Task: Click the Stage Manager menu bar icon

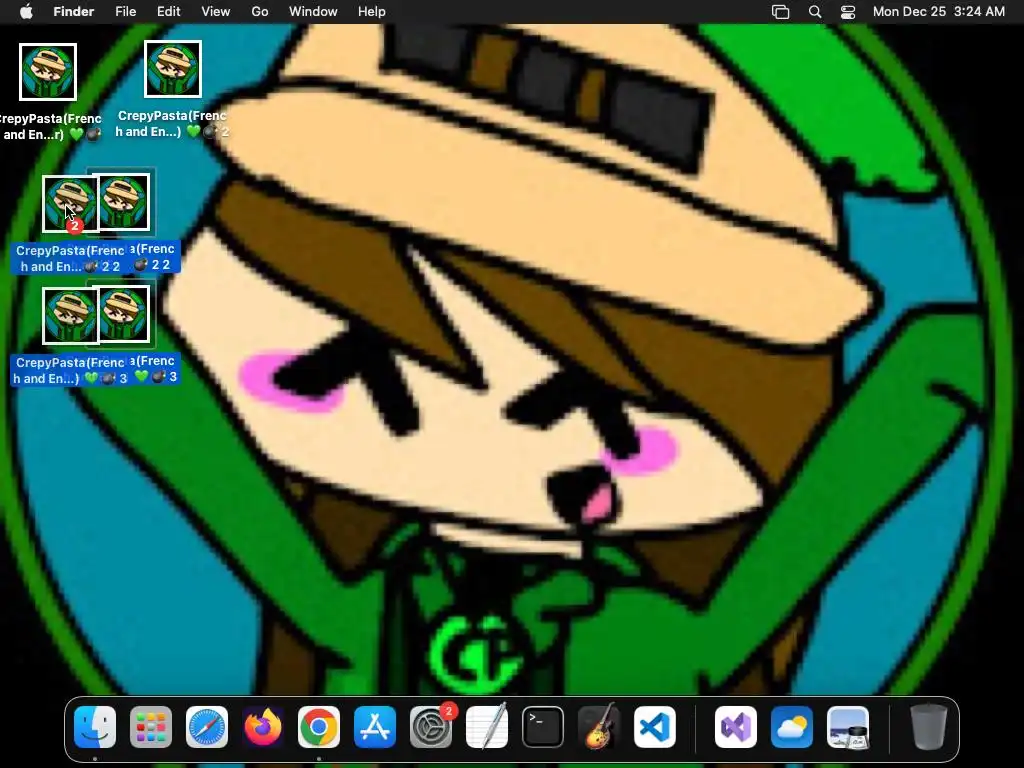Action: pos(780,12)
